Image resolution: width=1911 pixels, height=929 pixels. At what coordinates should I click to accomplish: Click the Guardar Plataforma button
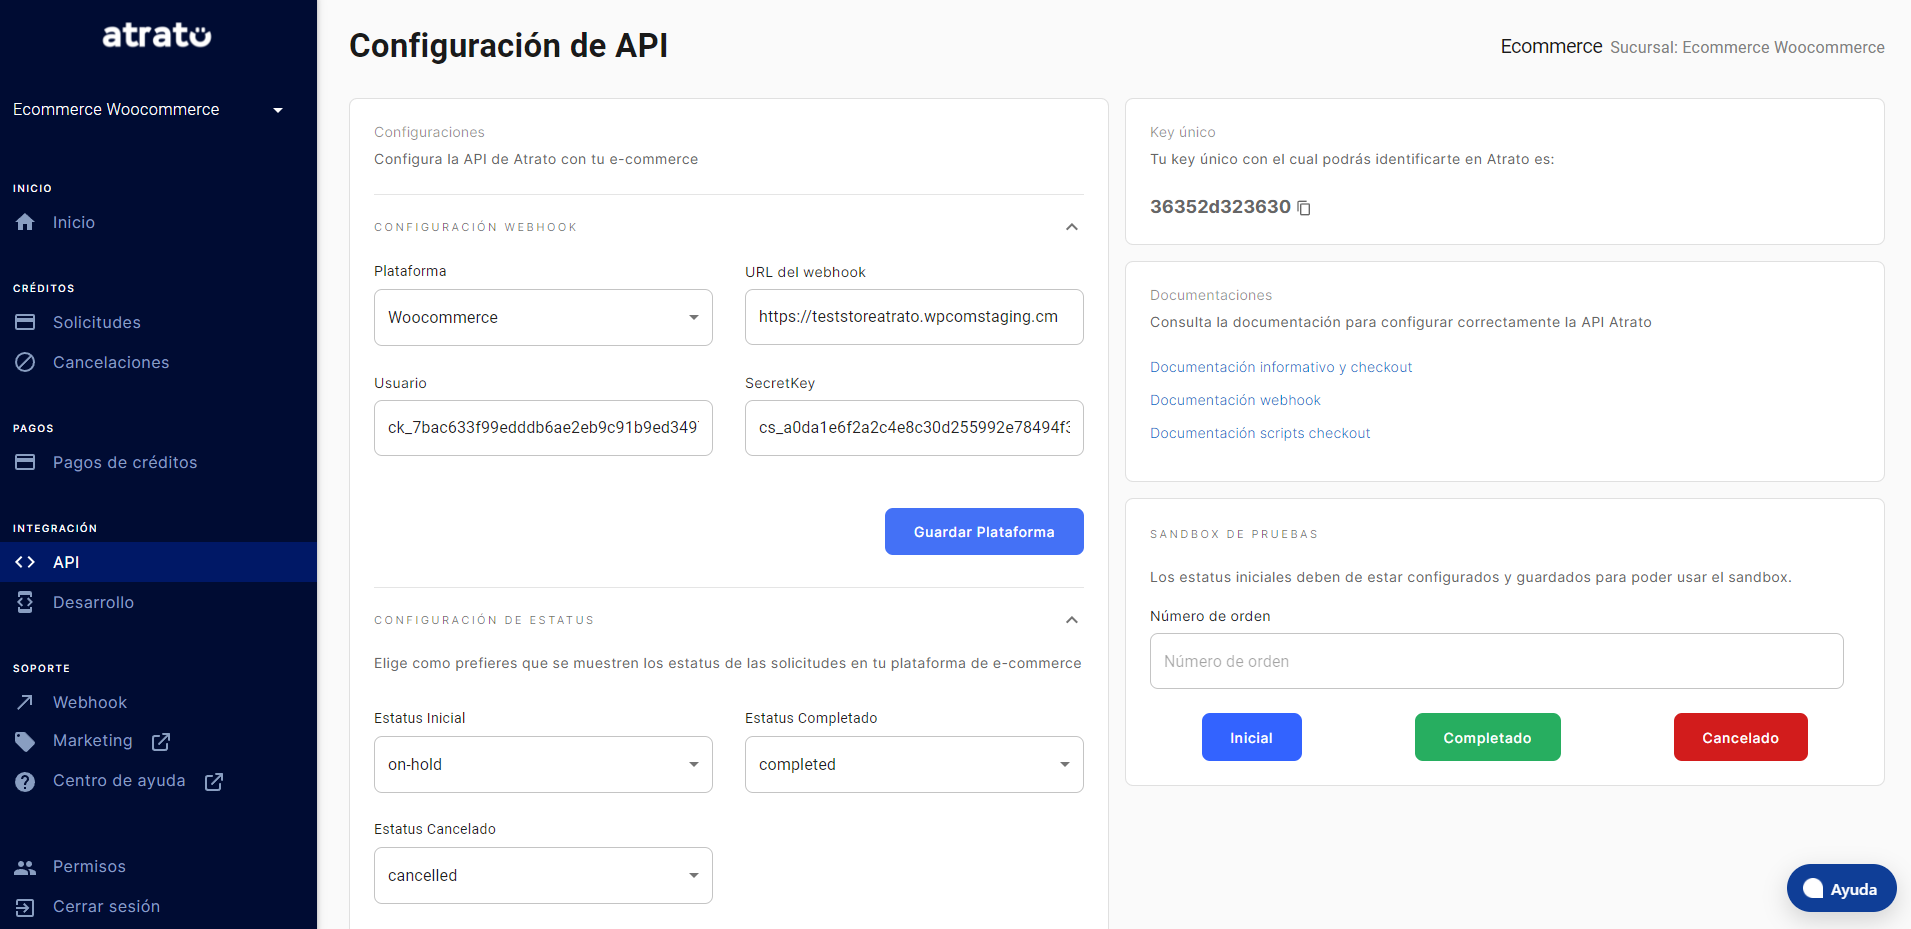(984, 531)
